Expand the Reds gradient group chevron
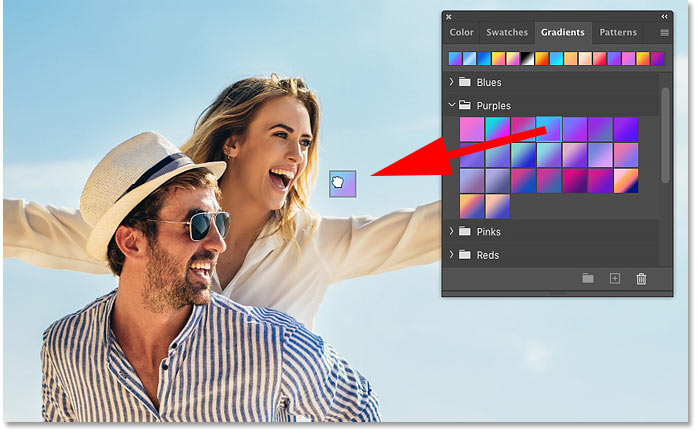The width and height of the screenshot is (698, 433). click(x=451, y=255)
